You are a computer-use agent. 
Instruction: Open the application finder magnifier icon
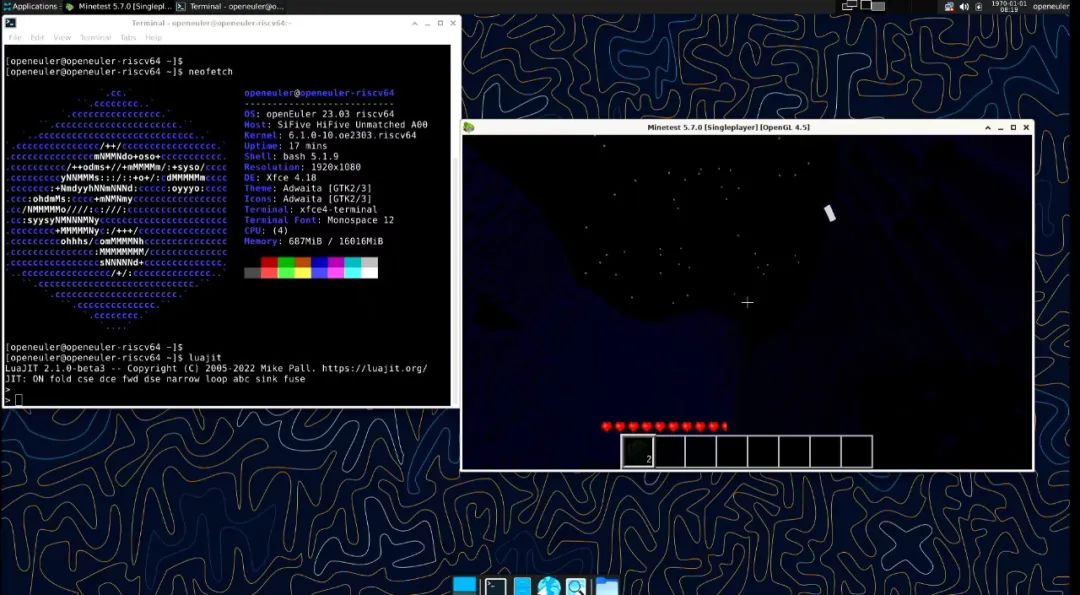(576, 587)
